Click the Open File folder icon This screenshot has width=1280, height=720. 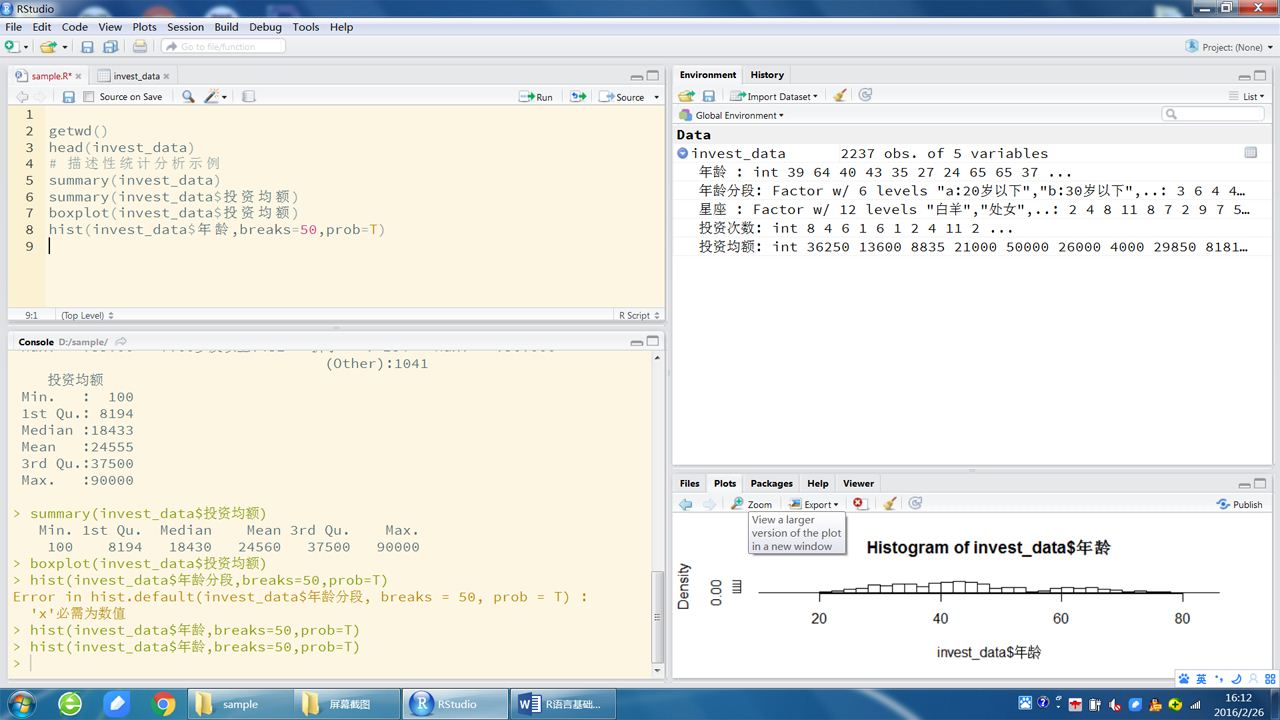coord(47,46)
